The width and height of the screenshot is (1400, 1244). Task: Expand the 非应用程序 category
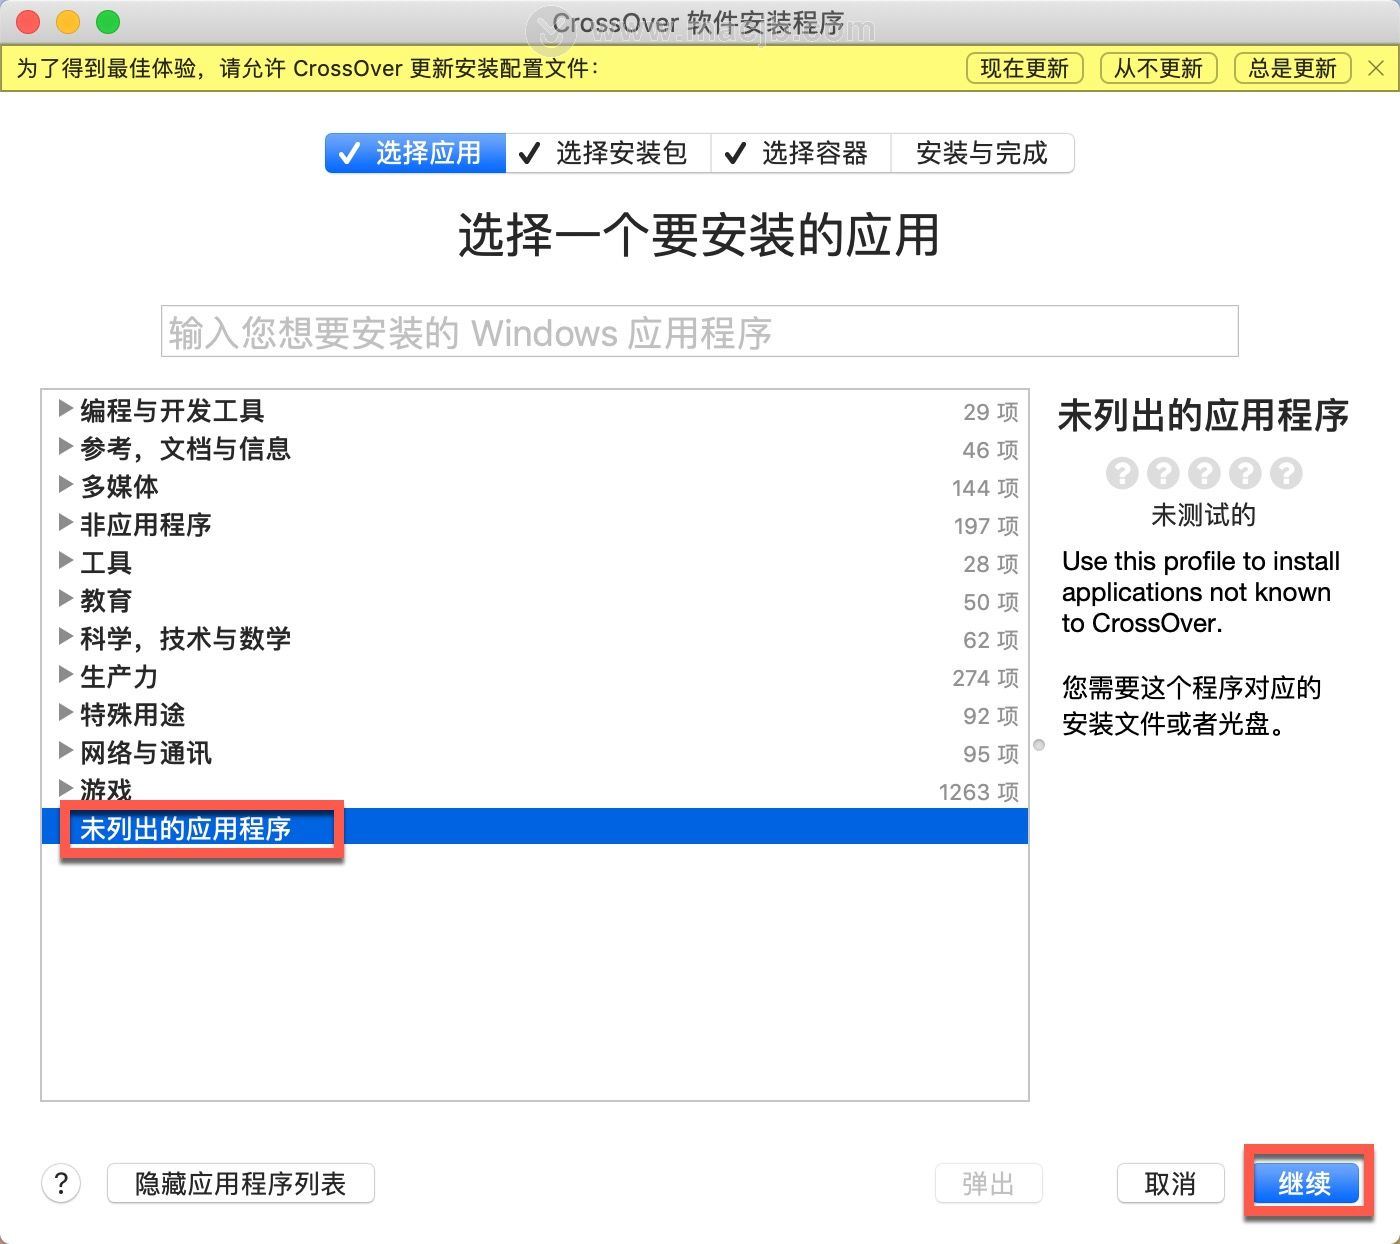tap(65, 522)
